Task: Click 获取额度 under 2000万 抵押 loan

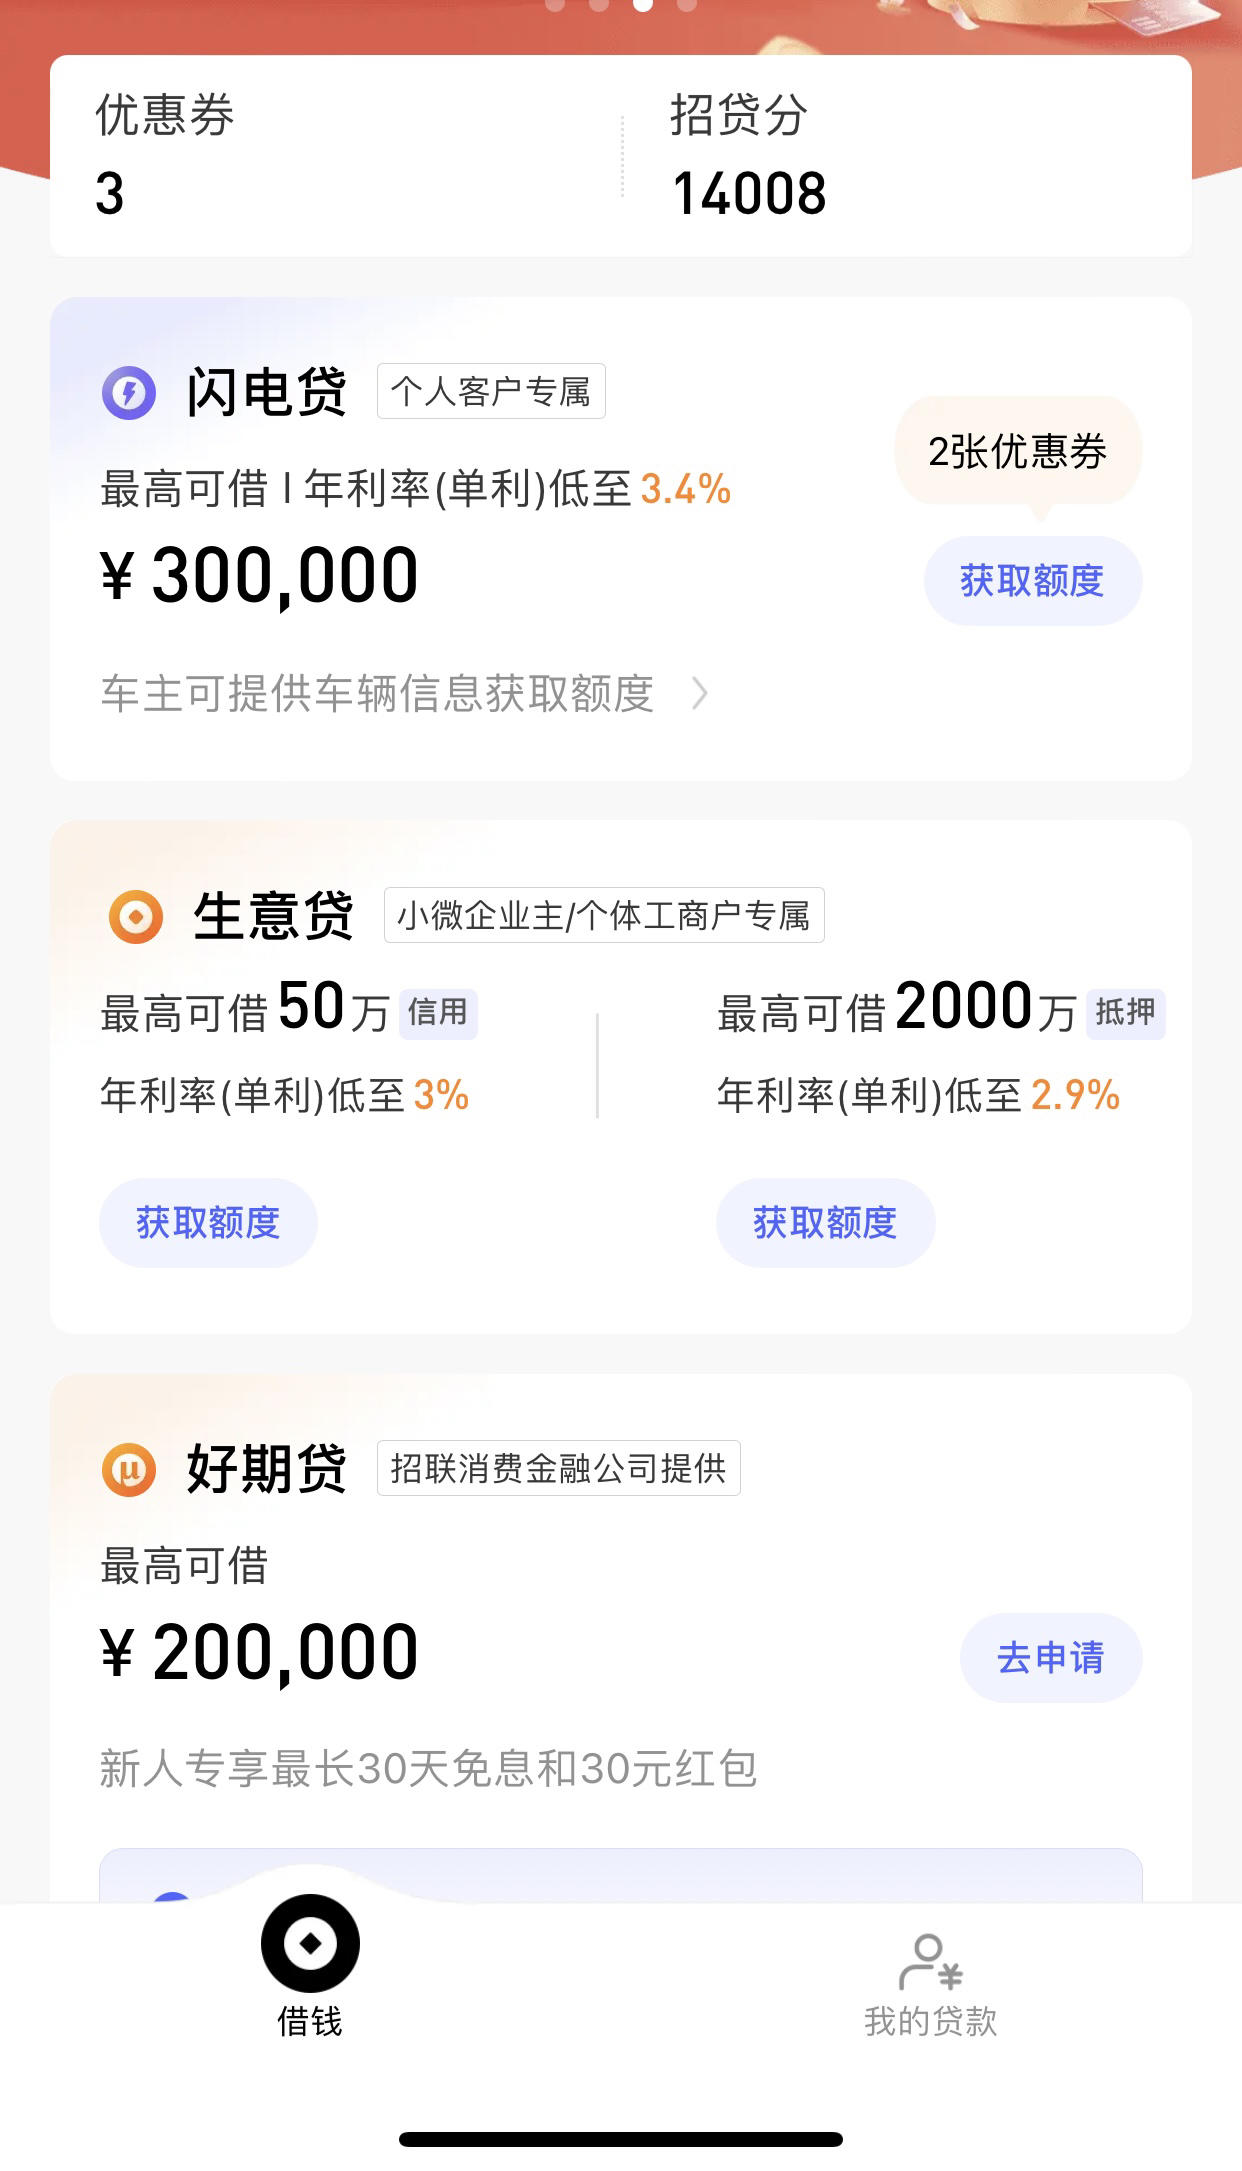Action: coord(825,1223)
